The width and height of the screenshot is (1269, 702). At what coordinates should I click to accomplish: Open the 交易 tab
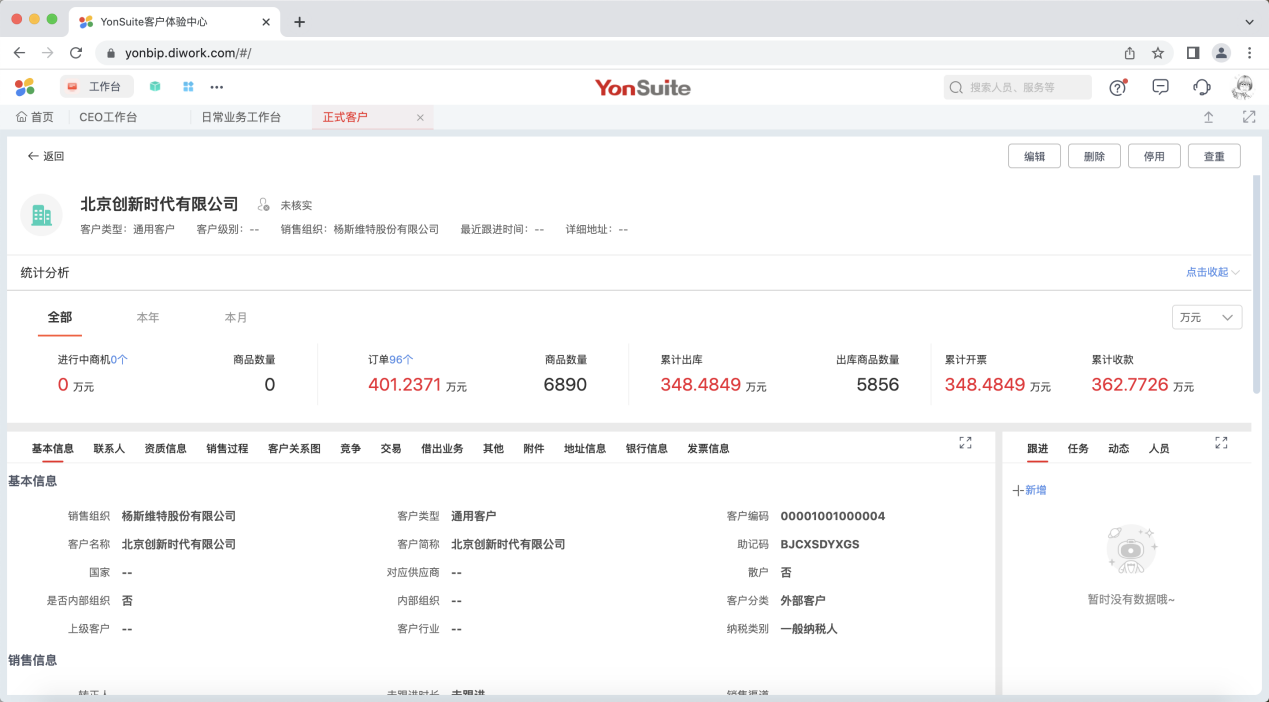(391, 449)
